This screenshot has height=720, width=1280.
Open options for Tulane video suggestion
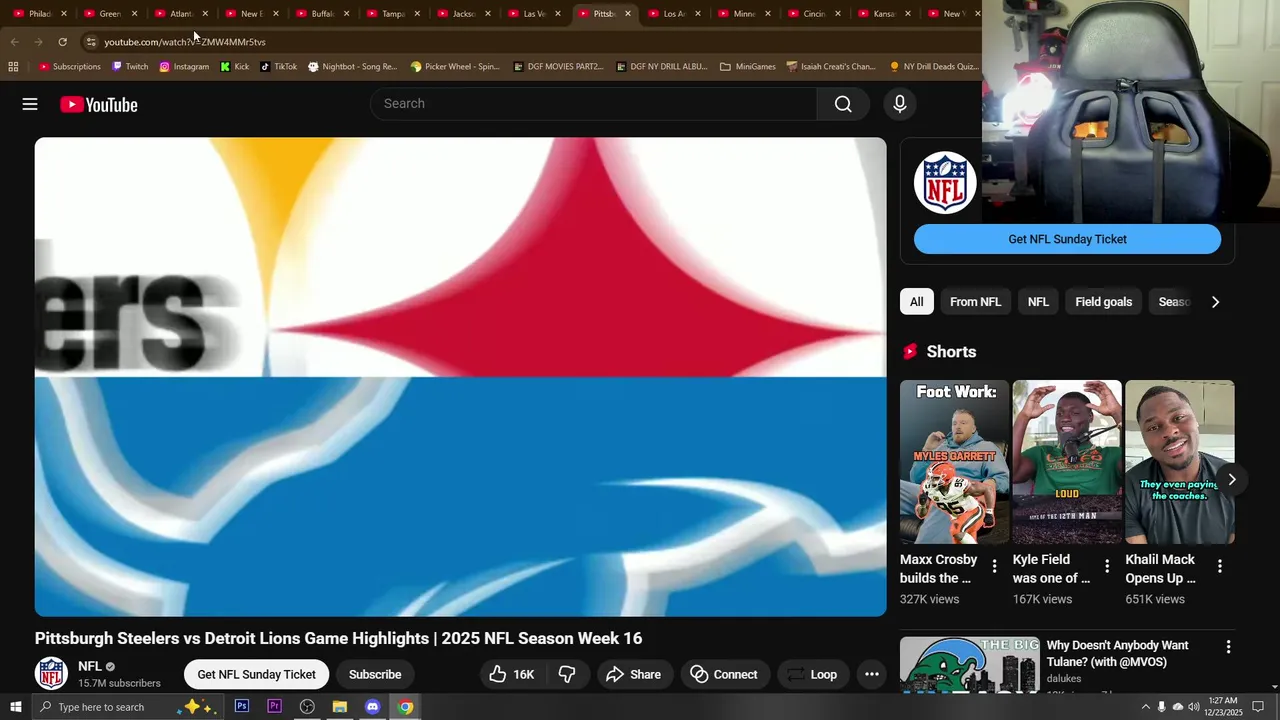(x=1228, y=647)
